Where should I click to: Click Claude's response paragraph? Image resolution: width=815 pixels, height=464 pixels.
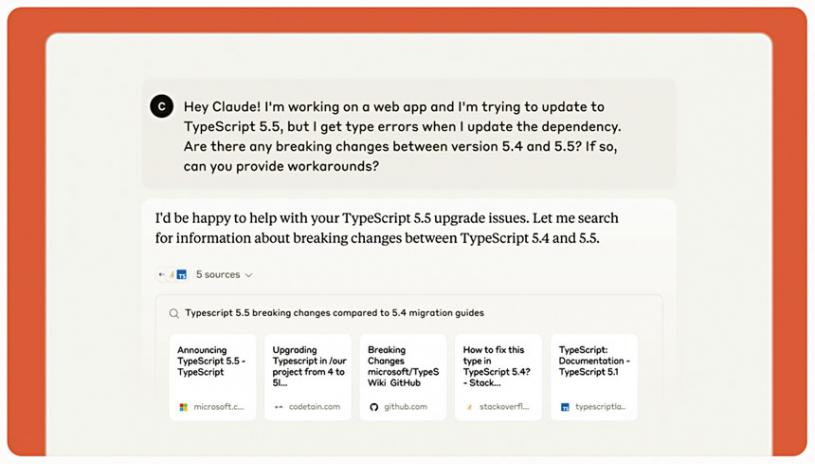point(386,228)
